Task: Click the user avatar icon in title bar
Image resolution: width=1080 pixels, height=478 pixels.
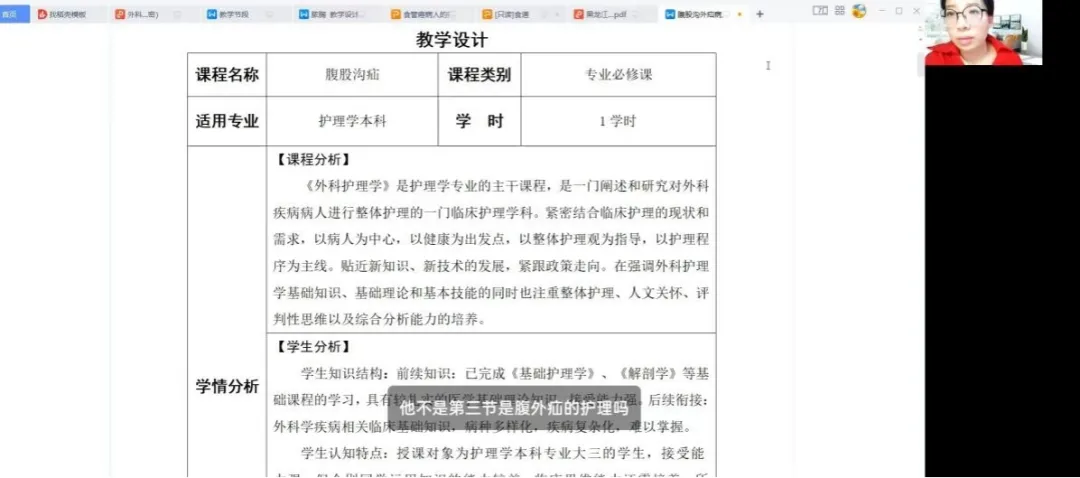Action: click(x=858, y=11)
